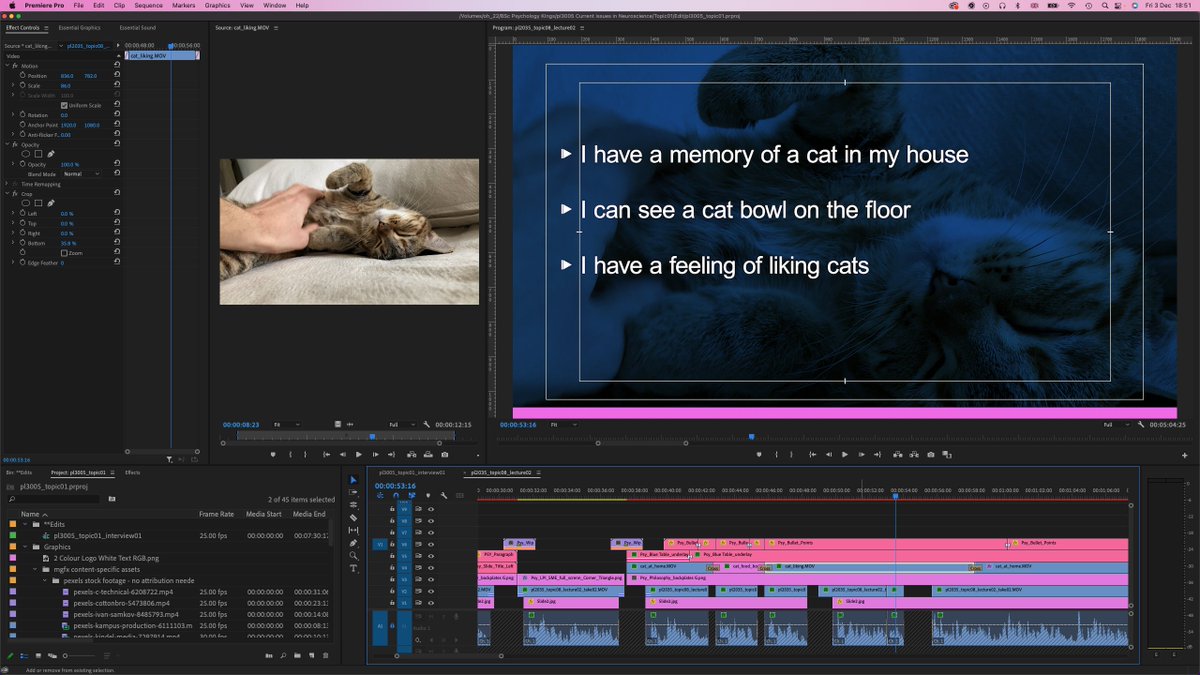Toggle Linked Selection in timeline
Viewport: 1200px width, 675px height.
(x=412, y=495)
